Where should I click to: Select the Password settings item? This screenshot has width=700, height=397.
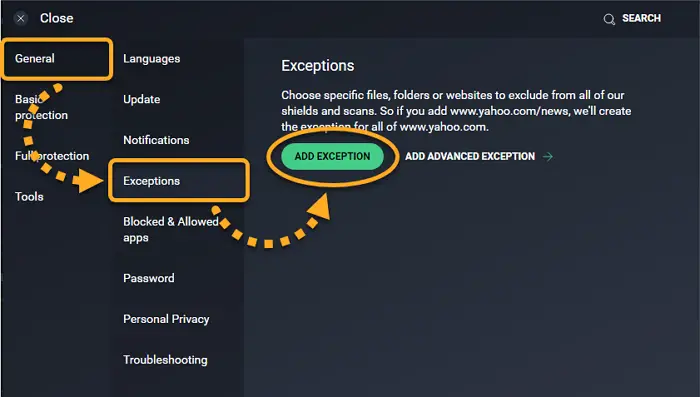(149, 278)
